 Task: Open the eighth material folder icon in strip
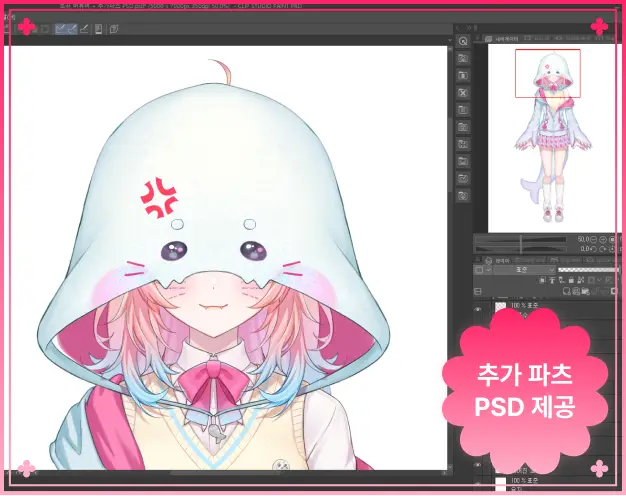[x=463, y=161]
